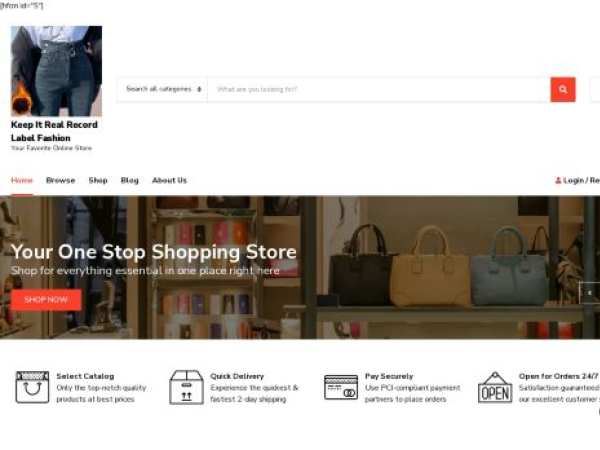Click the SHOP NOW button
600x450 pixels.
(46, 300)
